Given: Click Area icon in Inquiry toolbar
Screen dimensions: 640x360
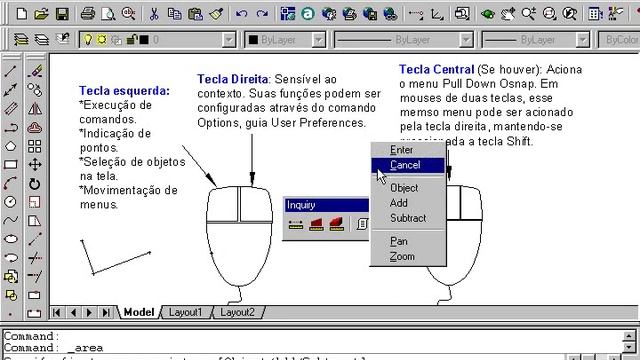Looking at the screenshot, I should pyautogui.click(x=316, y=224).
